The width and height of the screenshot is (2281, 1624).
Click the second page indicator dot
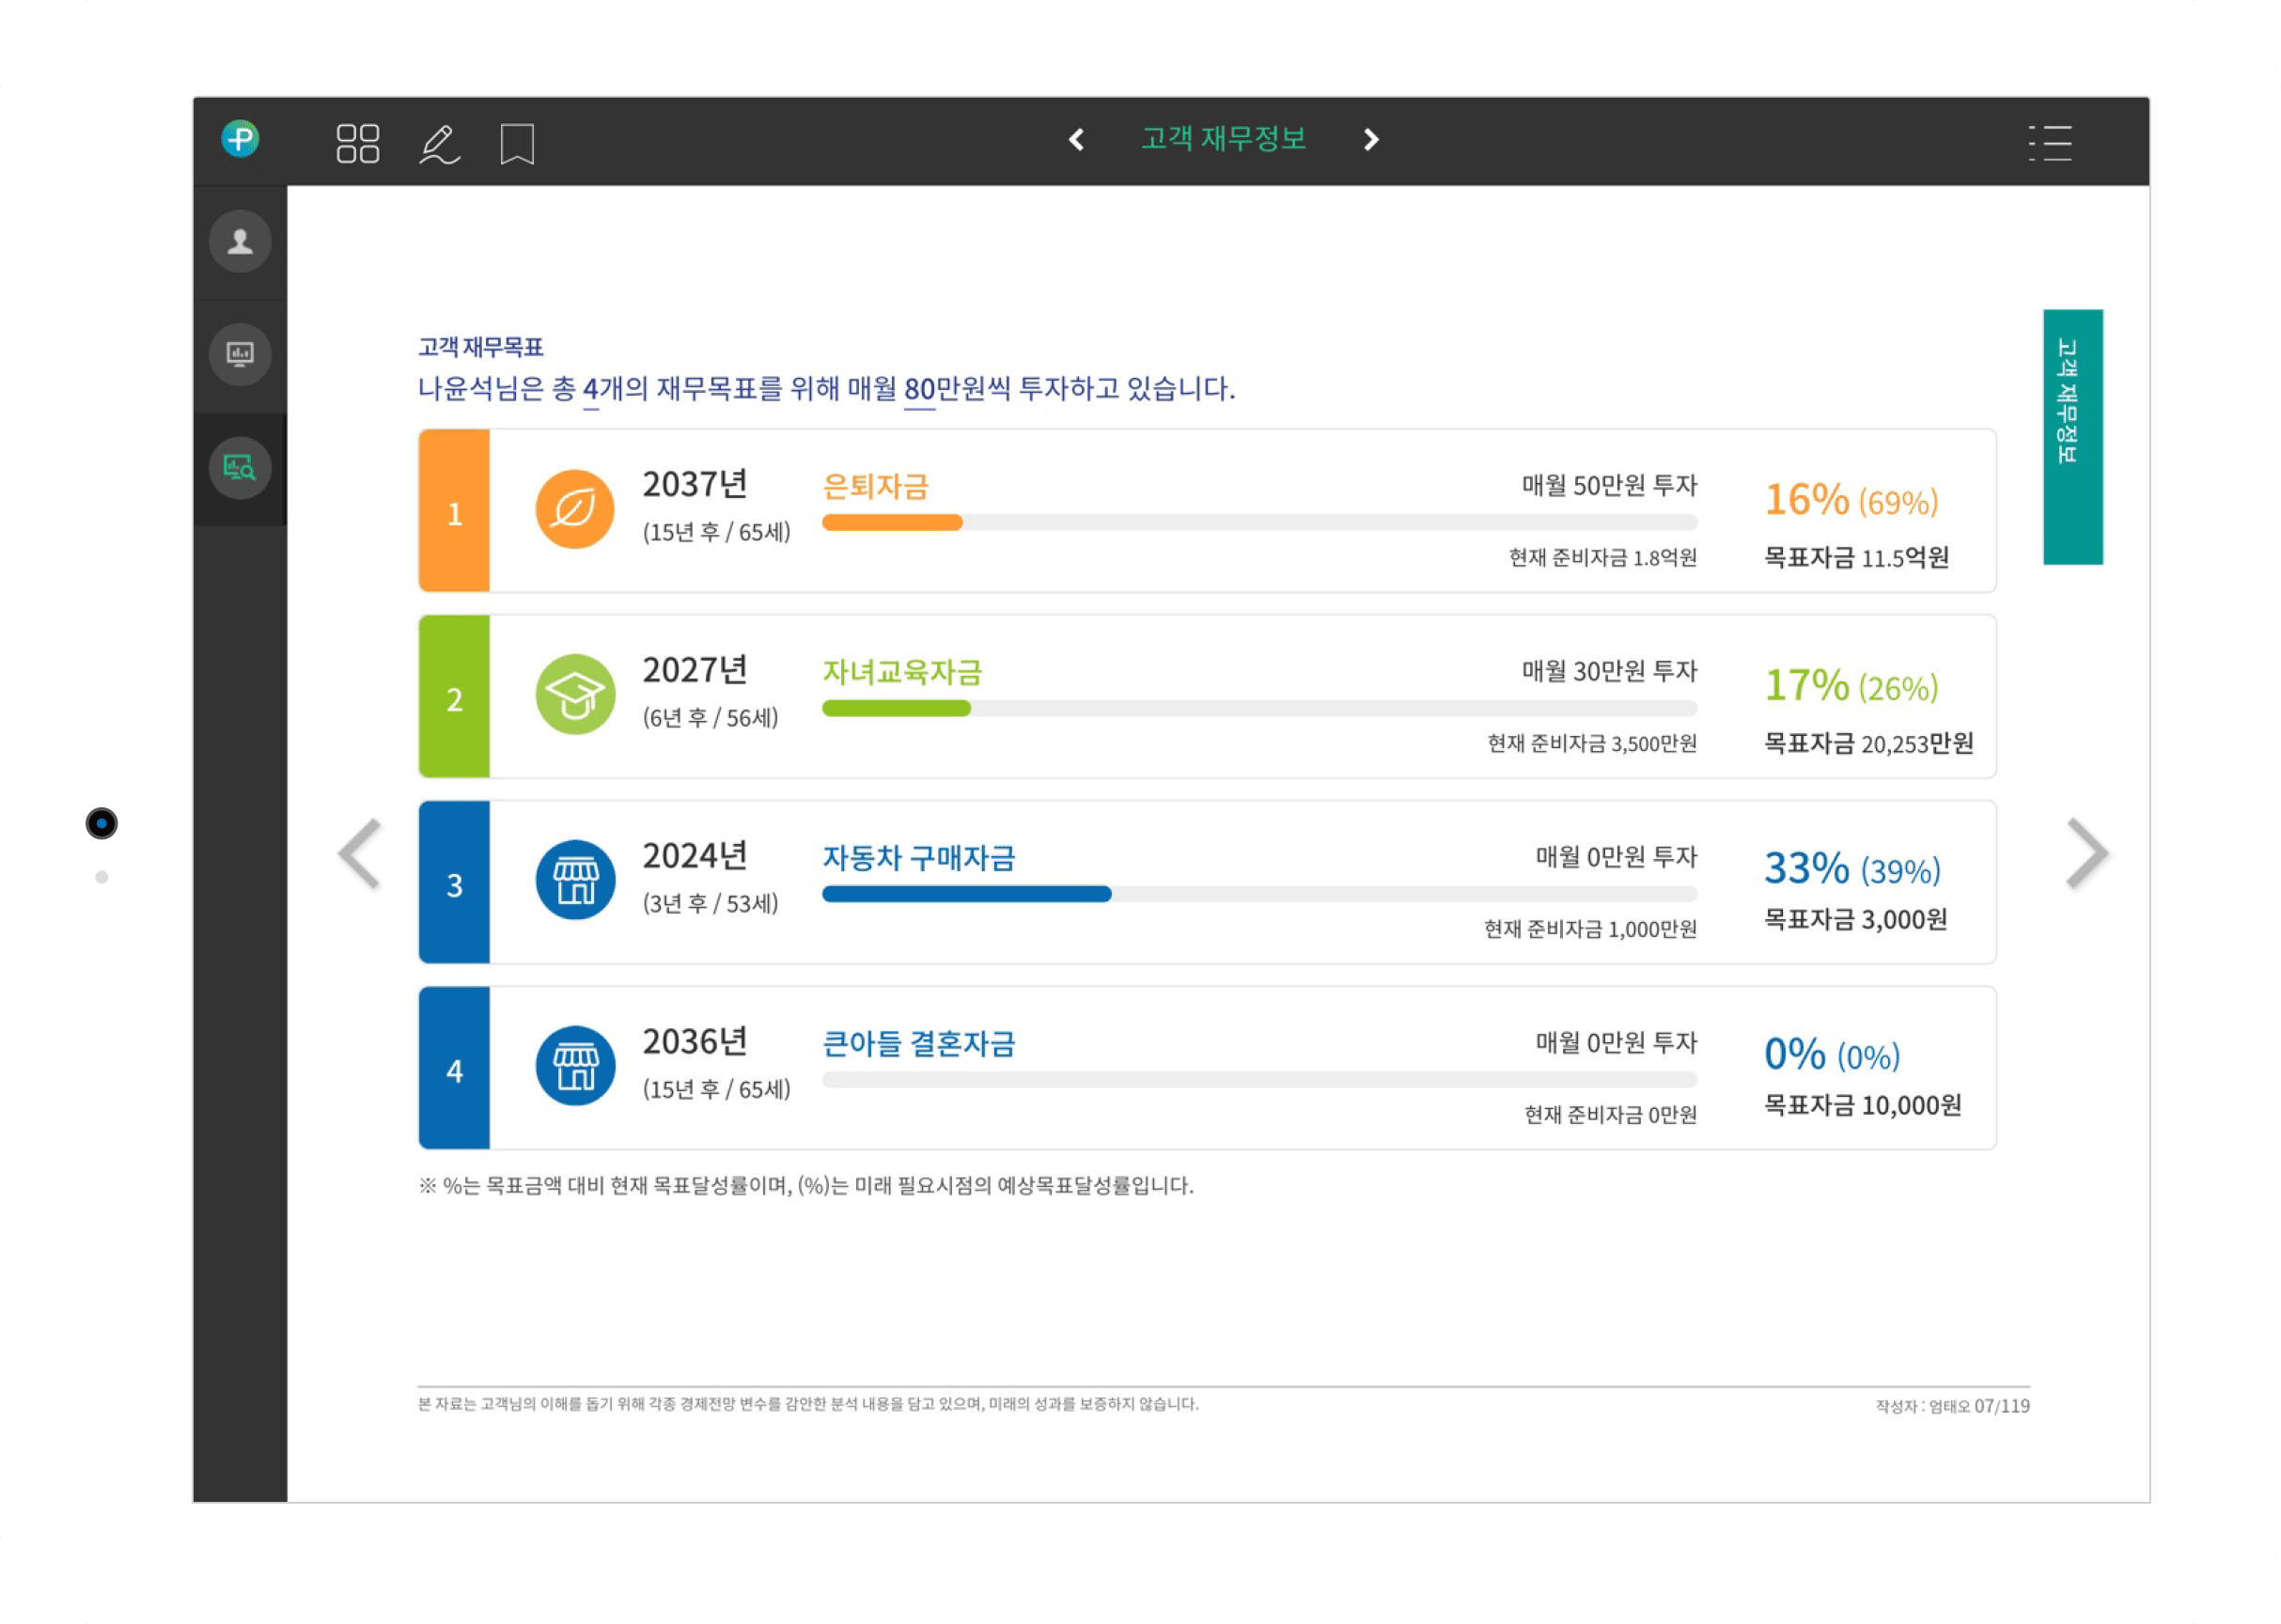(102, 877)
